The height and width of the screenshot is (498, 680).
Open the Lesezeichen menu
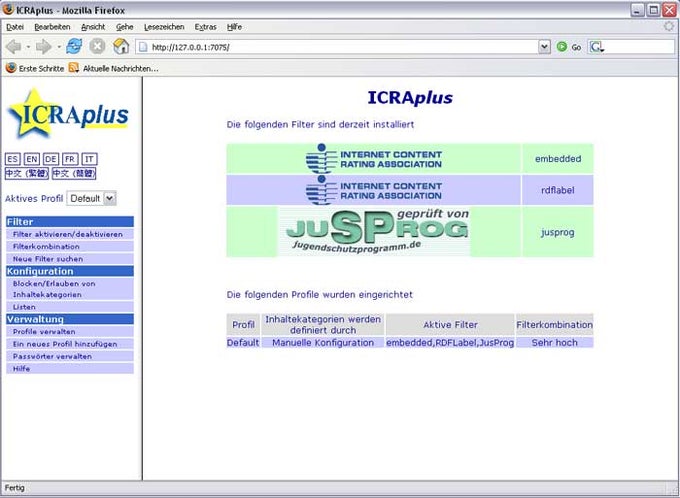point(164,27)
